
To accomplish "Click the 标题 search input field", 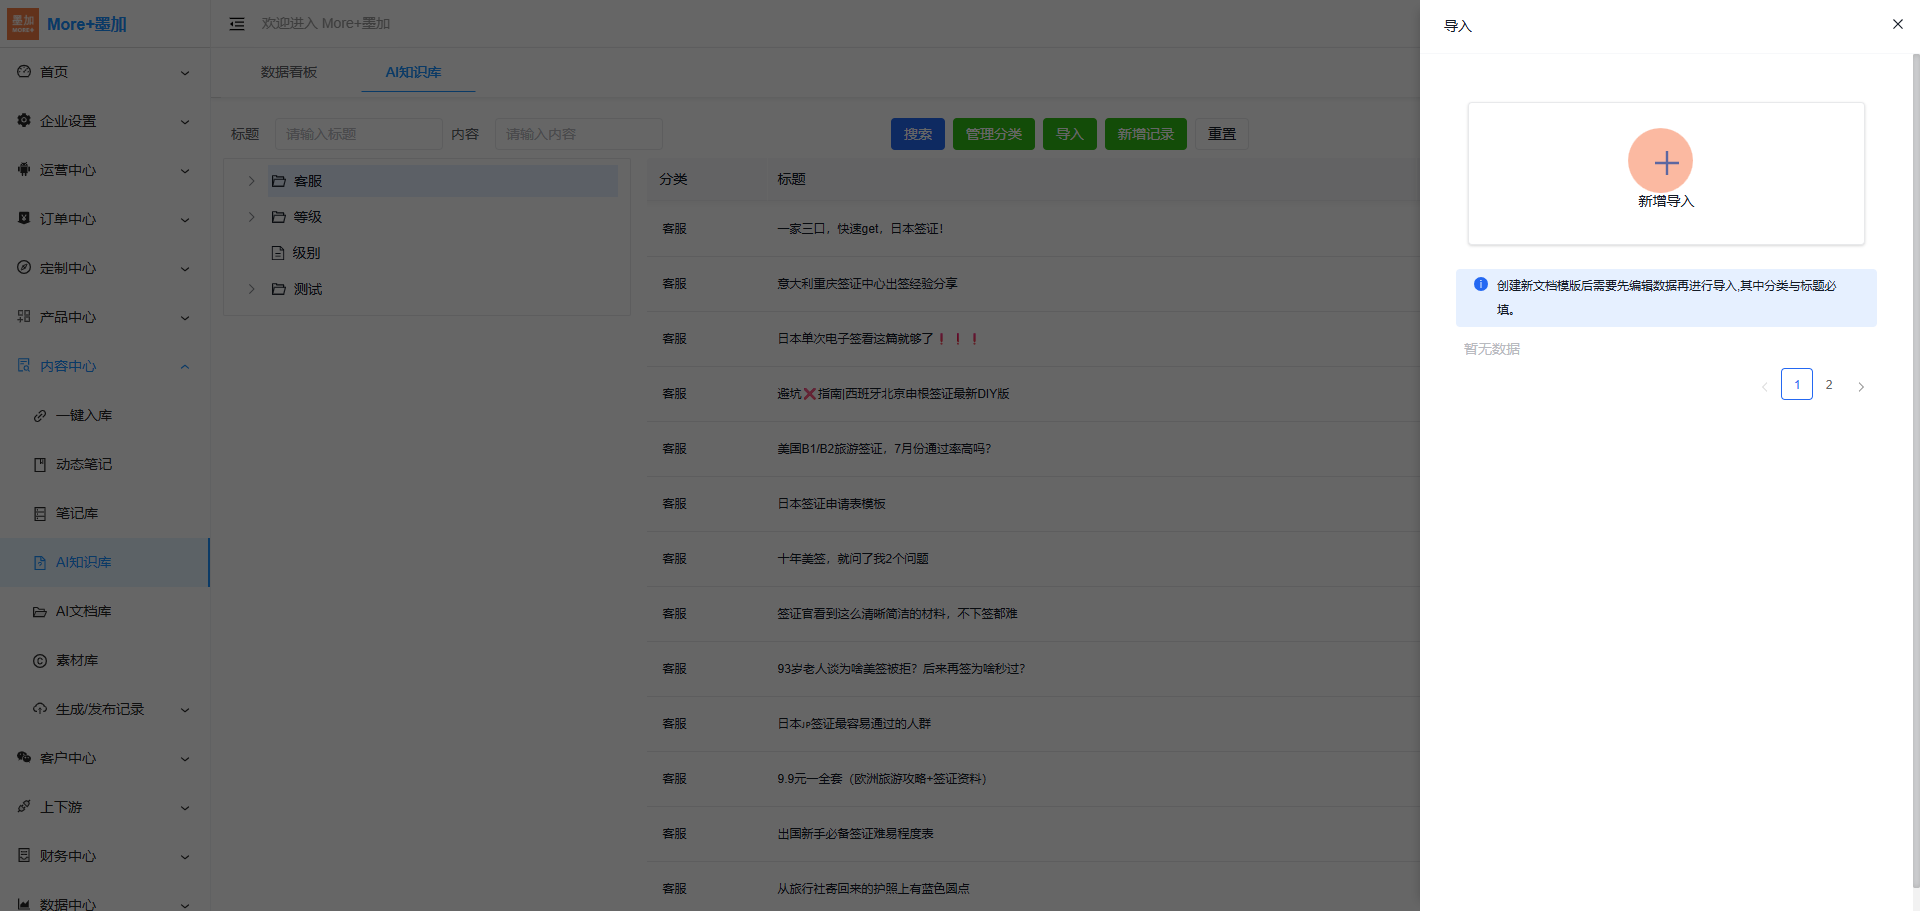I will click(x=358, y=134).
